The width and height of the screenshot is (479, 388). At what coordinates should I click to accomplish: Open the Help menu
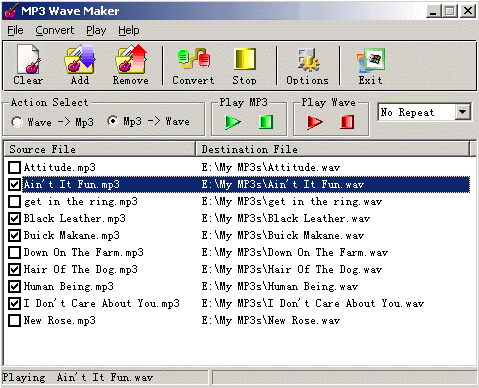click(129, 30)
